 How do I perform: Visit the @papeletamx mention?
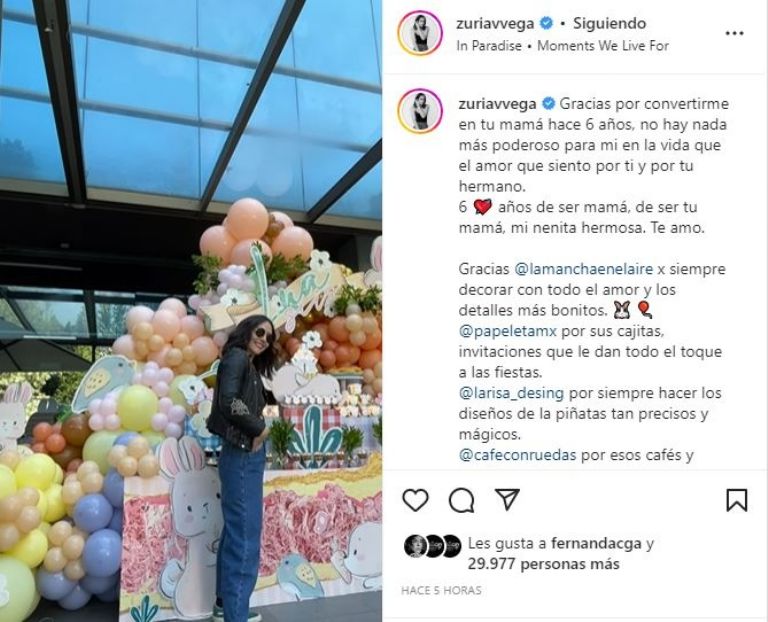tap(508, 331)
